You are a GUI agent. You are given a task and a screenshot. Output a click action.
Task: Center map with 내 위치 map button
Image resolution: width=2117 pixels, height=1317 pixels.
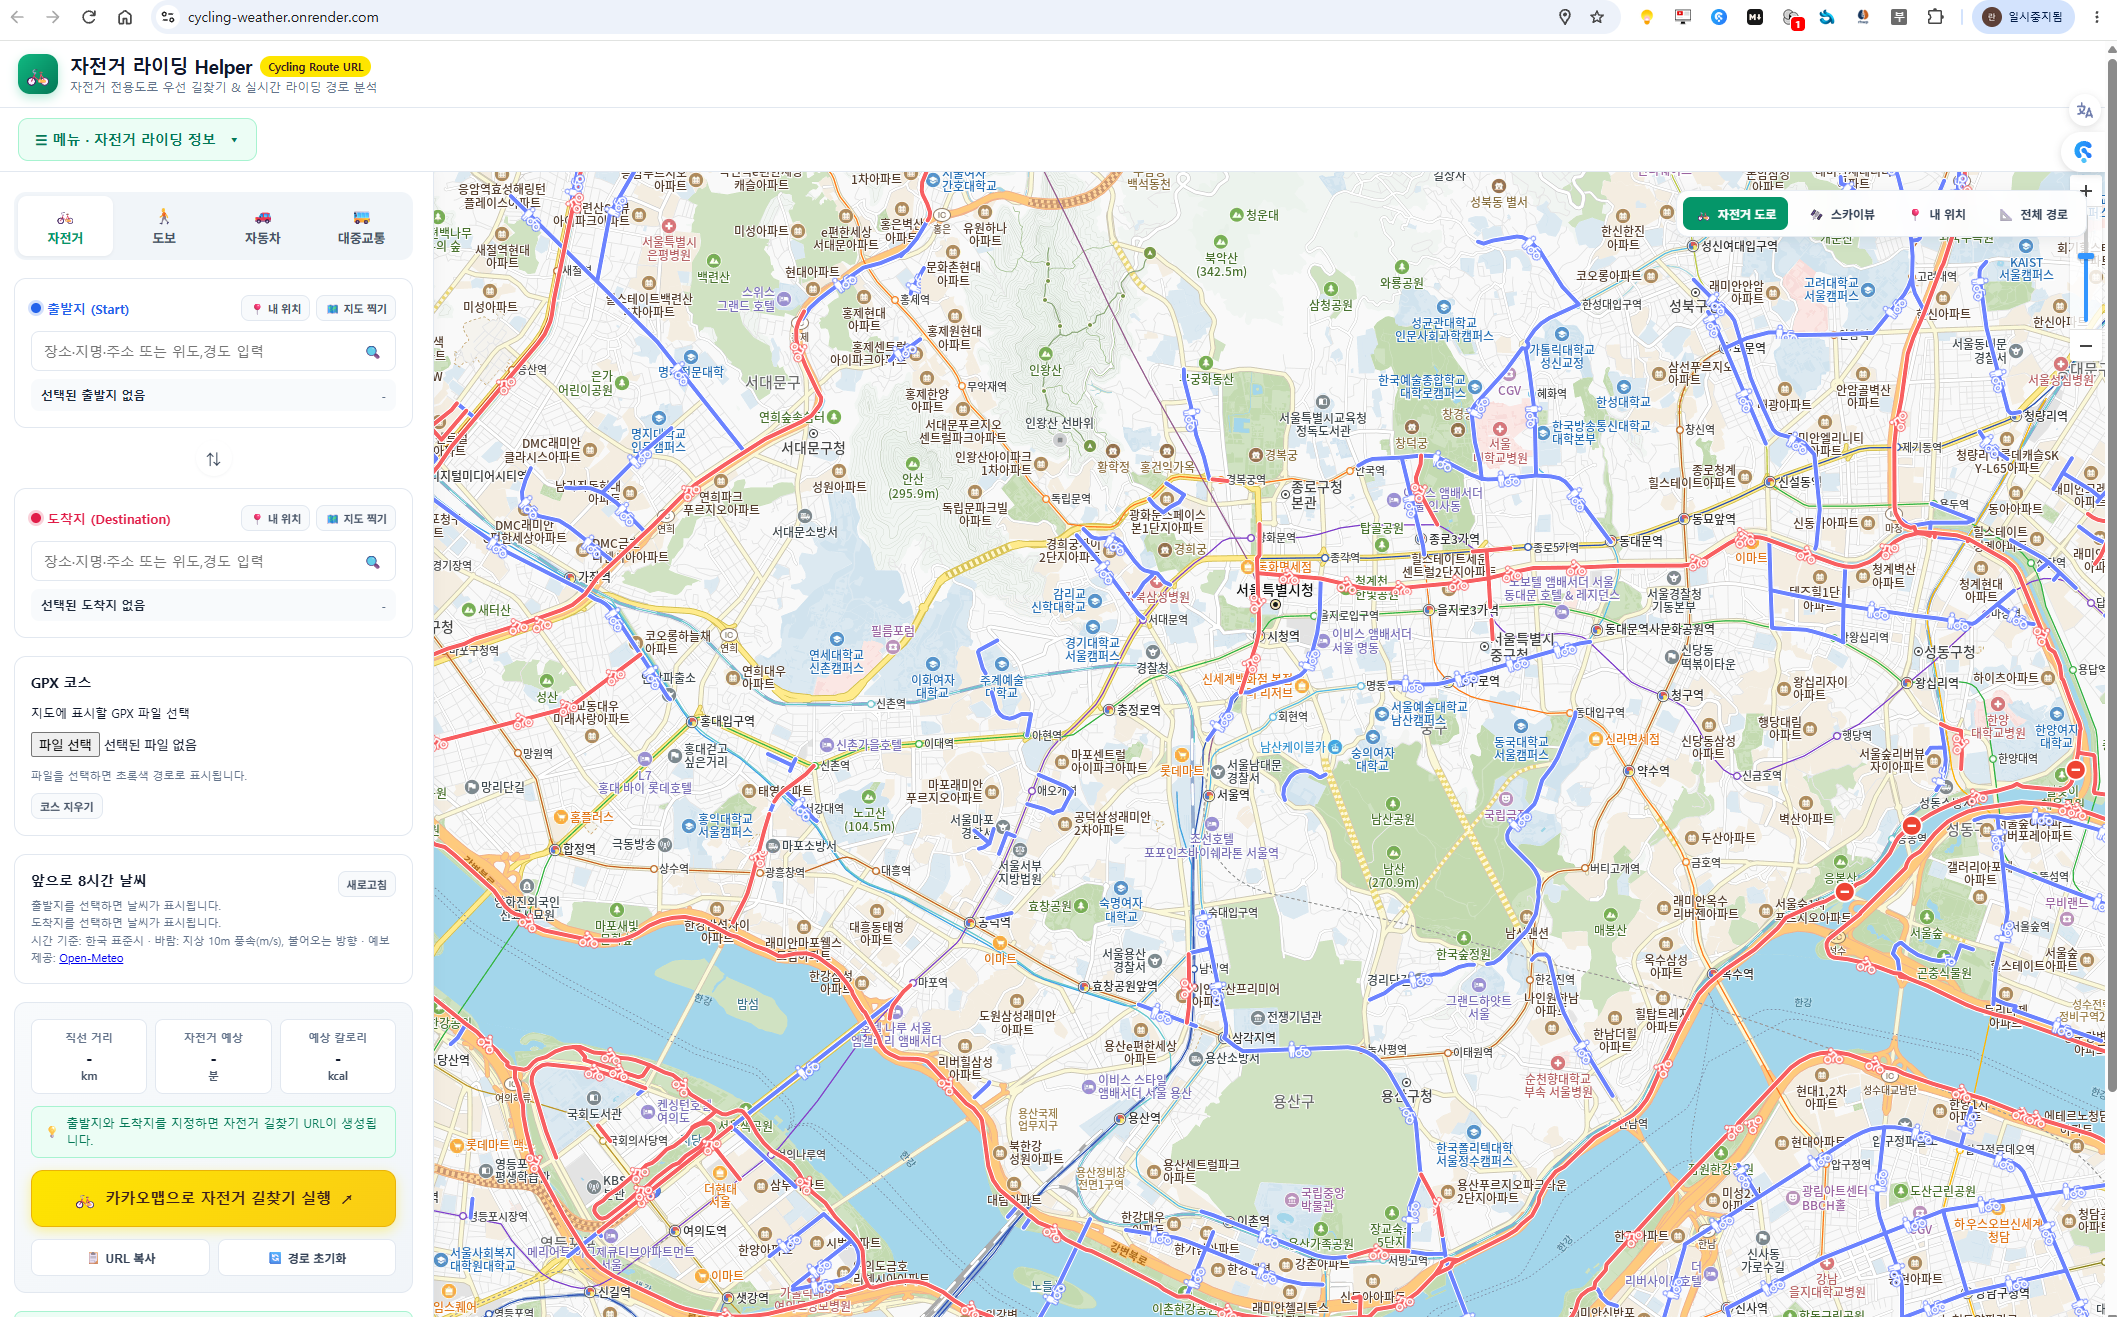[1937, 215]
